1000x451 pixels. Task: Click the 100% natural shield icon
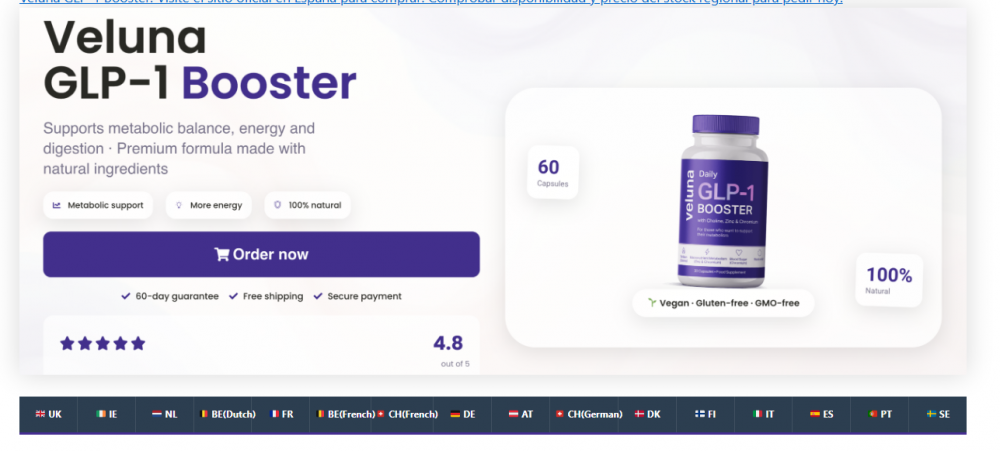click(x=277, y=205)
